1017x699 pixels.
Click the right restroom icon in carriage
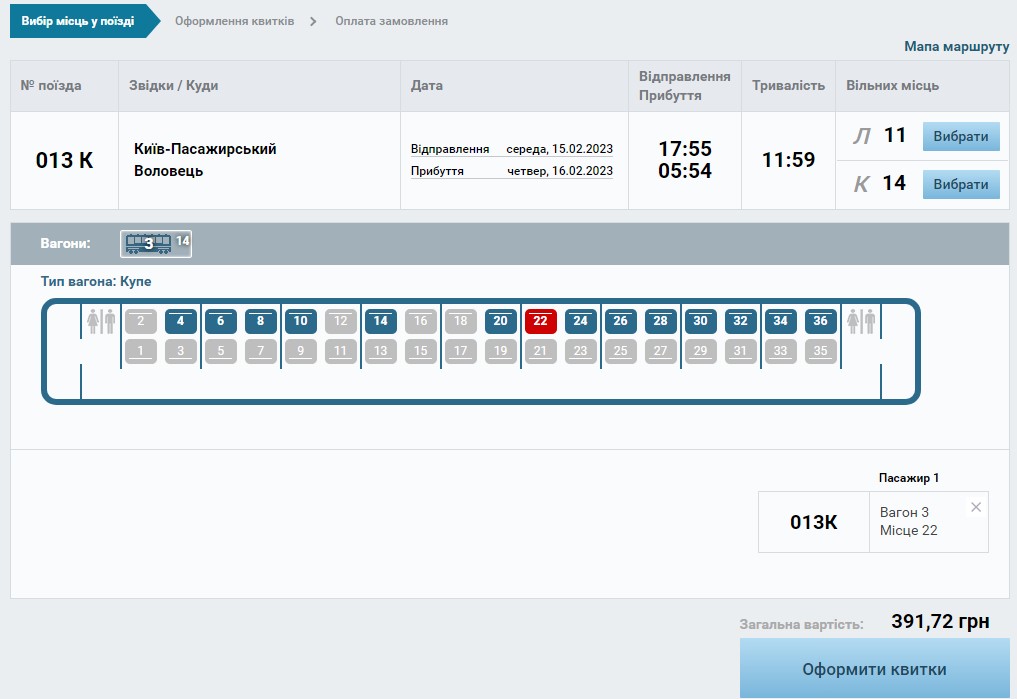pos(861,321)
